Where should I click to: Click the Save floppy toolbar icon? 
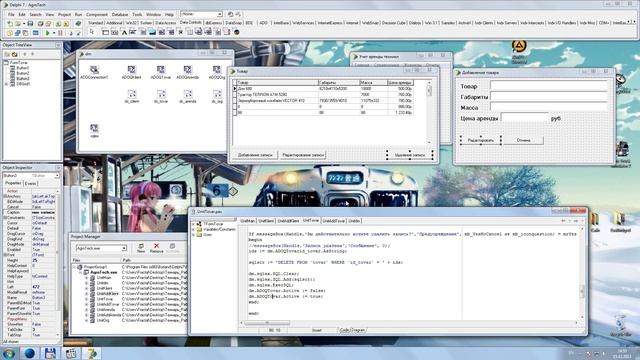30,24
